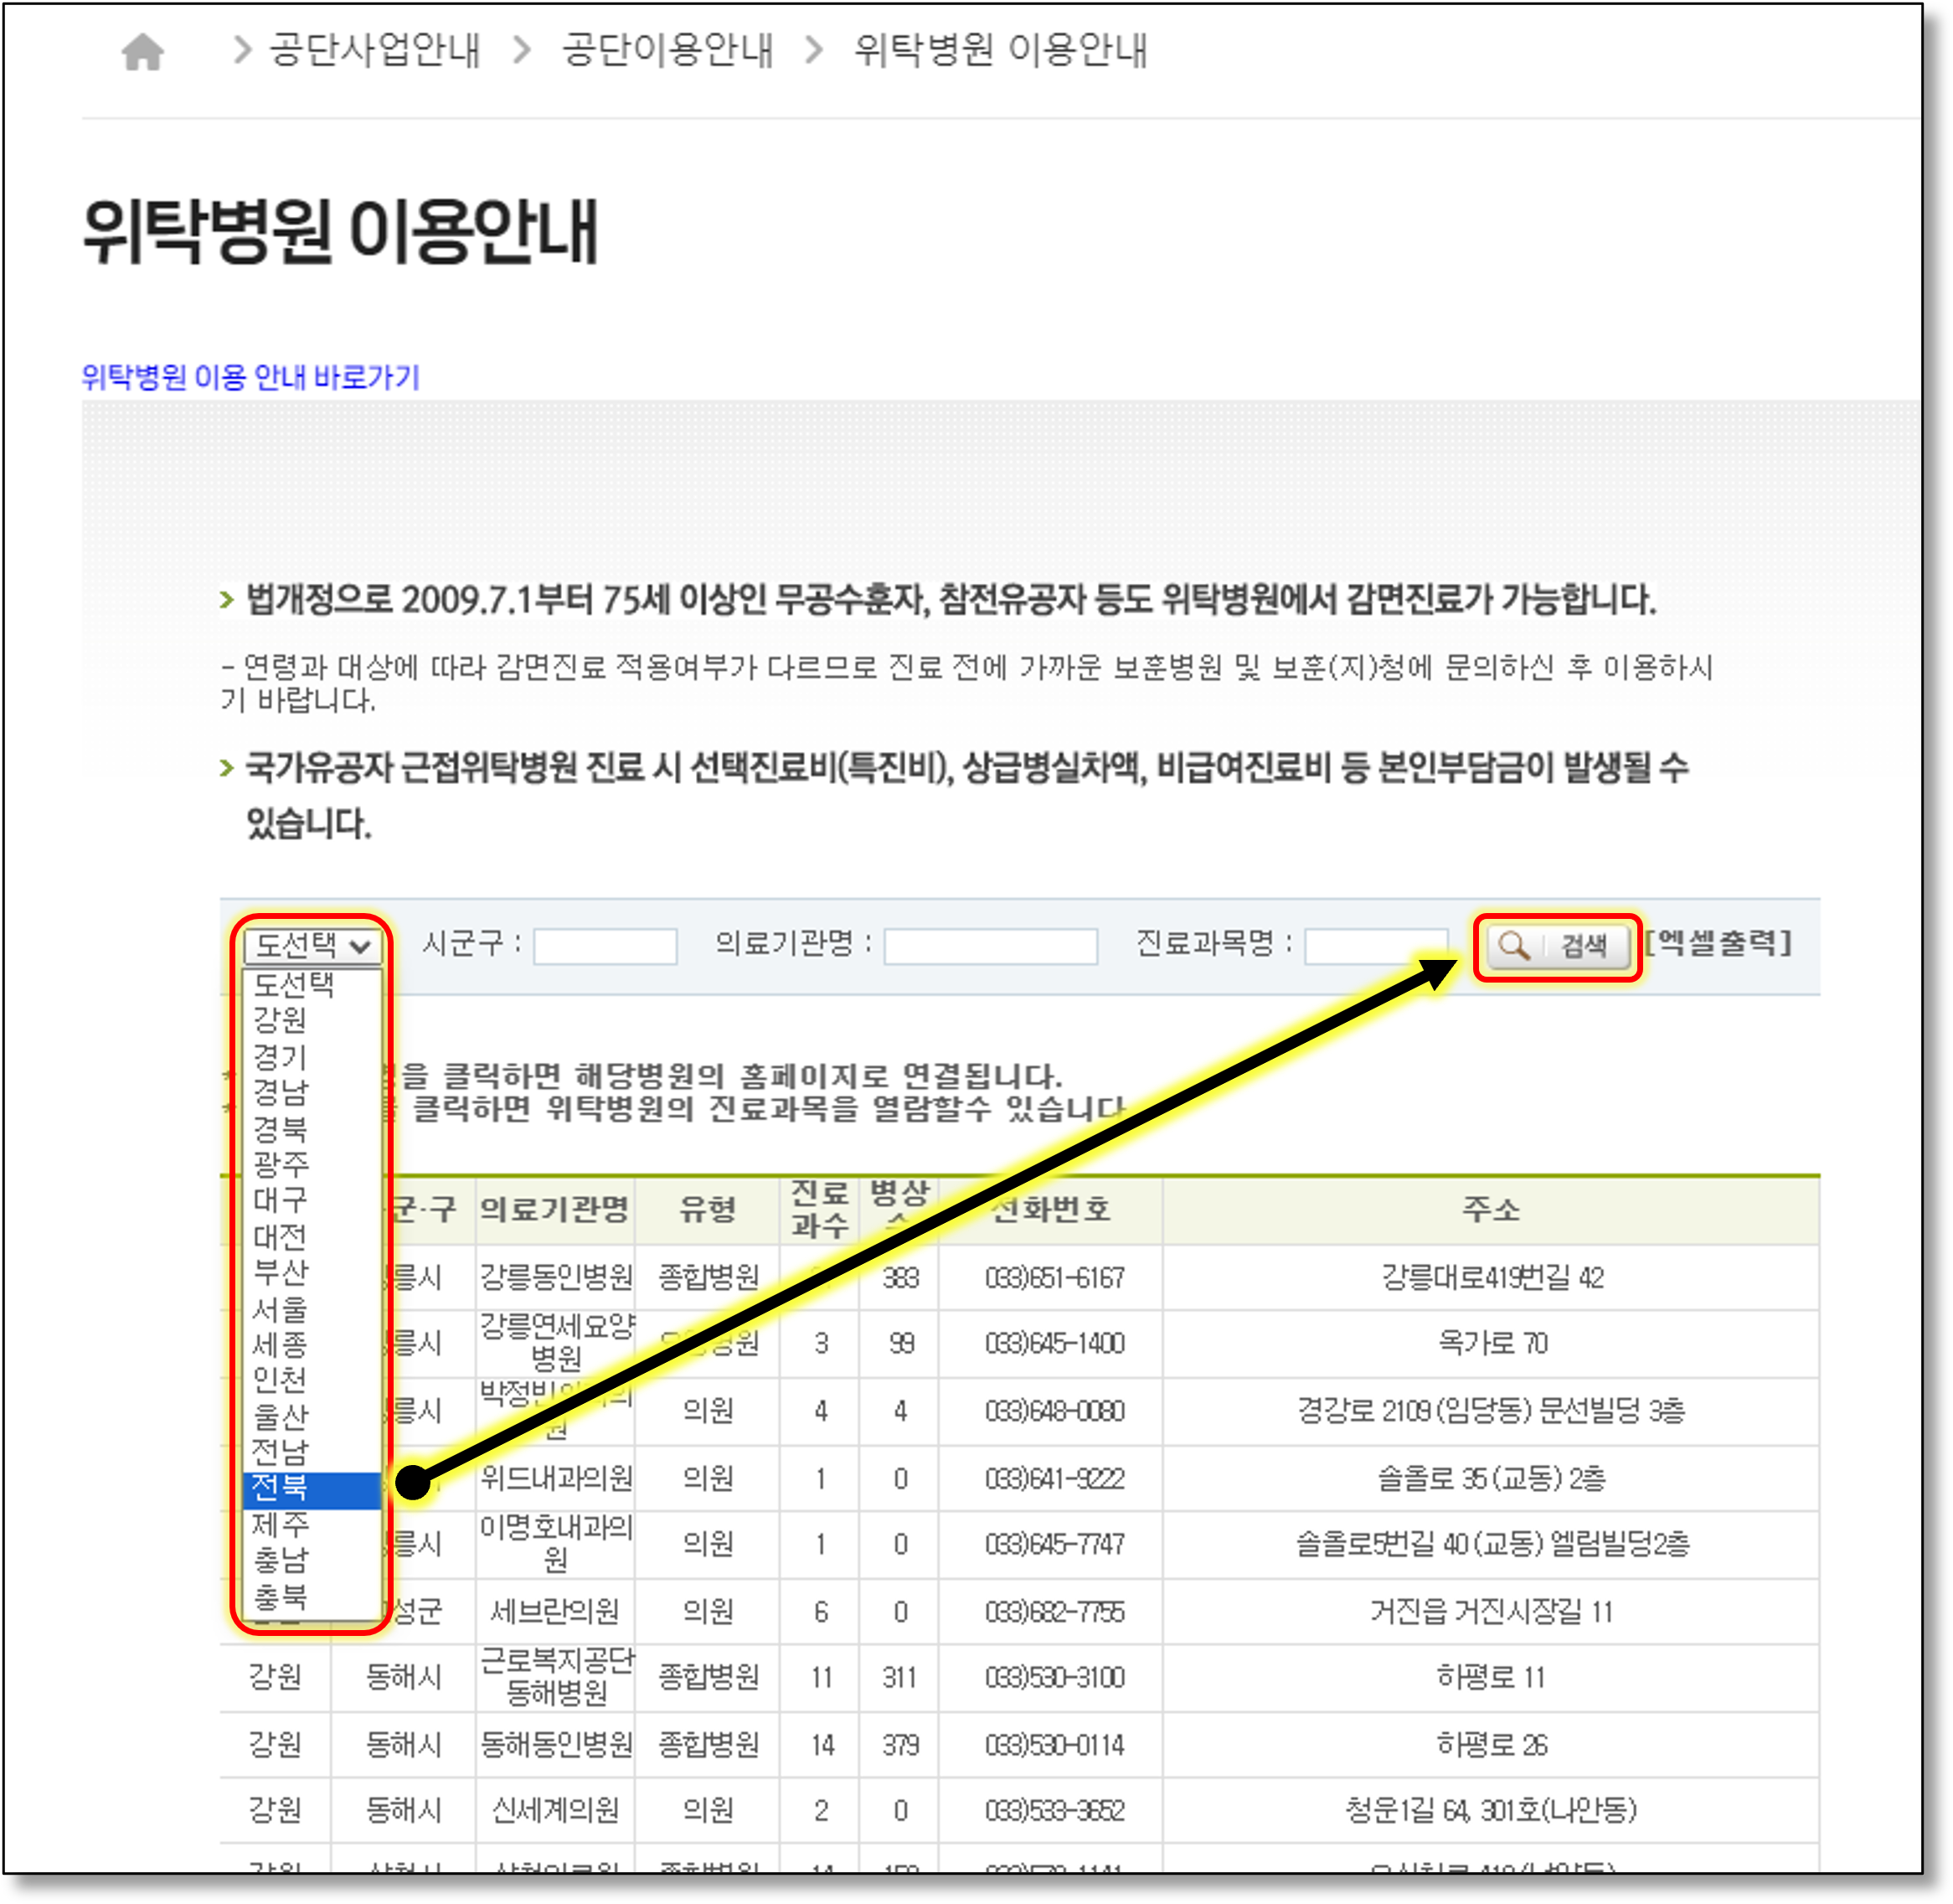Click the 엑셀출력 export link
Image resolution: width=1953 pixels, height=1904 pixels.
click(1719, 942)
